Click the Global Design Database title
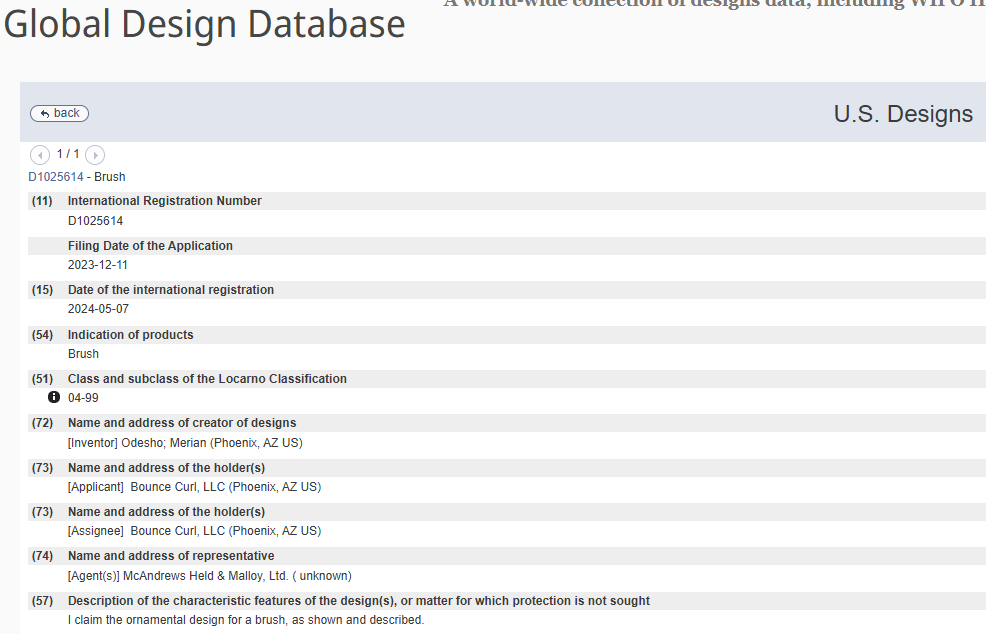The width and height of the screenshot is (986, 634). (204, 24)
